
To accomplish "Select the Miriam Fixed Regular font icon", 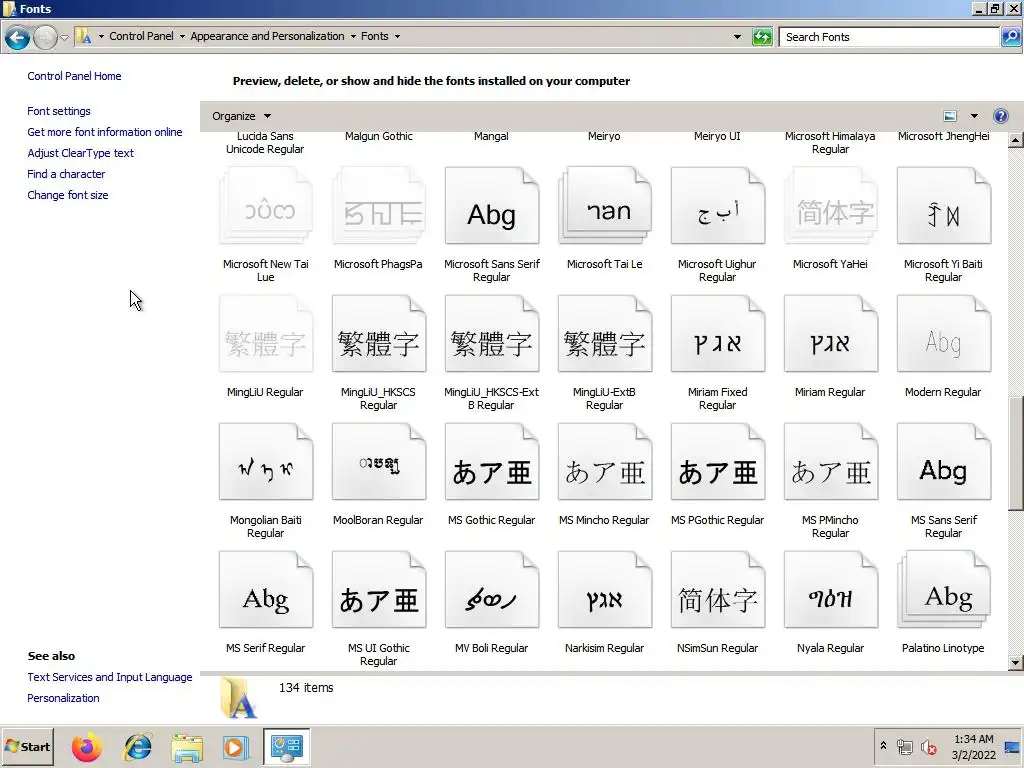I will [718, 334].
